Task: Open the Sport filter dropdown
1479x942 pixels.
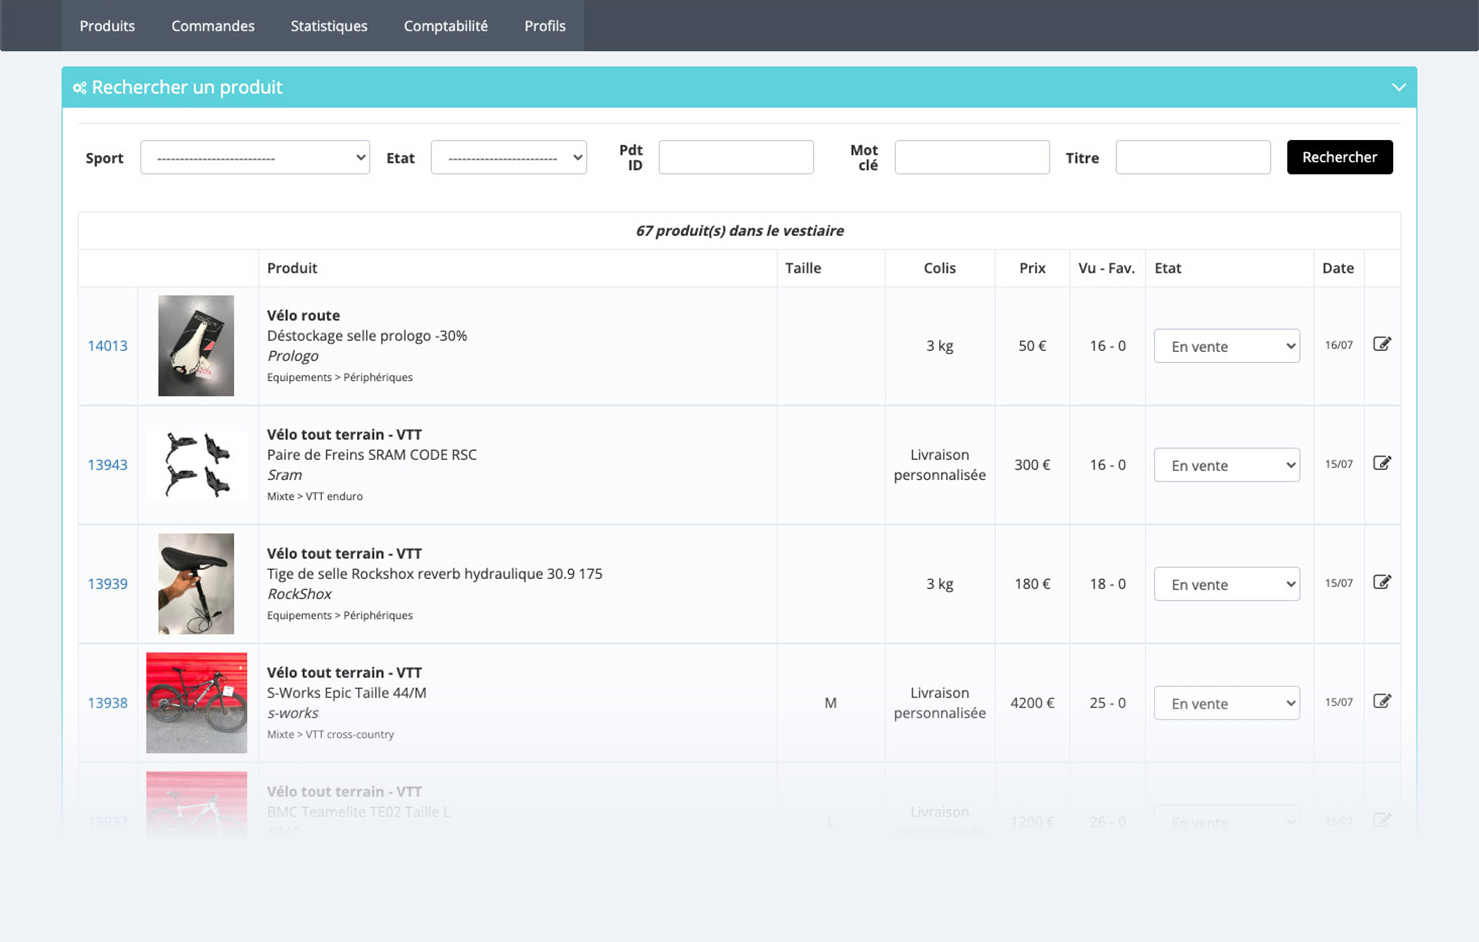Action: pos(255,158)
